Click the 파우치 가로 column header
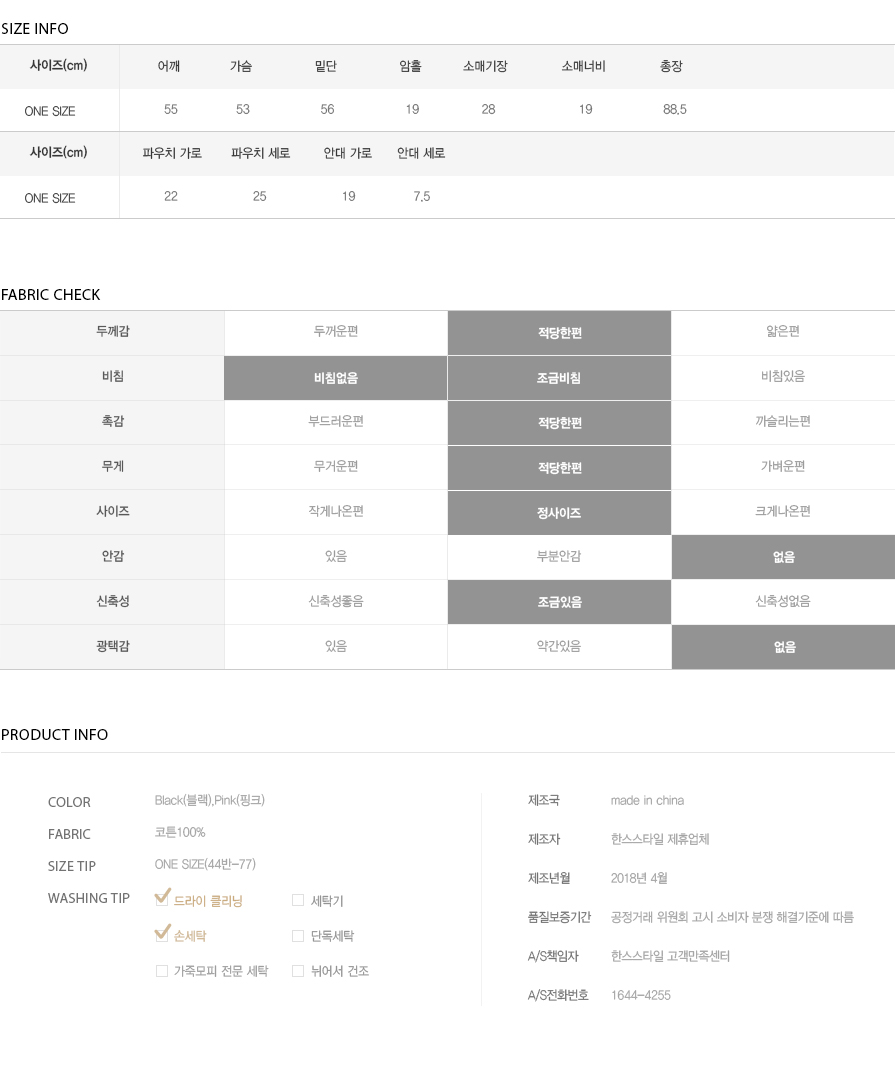895x1081 pixels. 172,153
